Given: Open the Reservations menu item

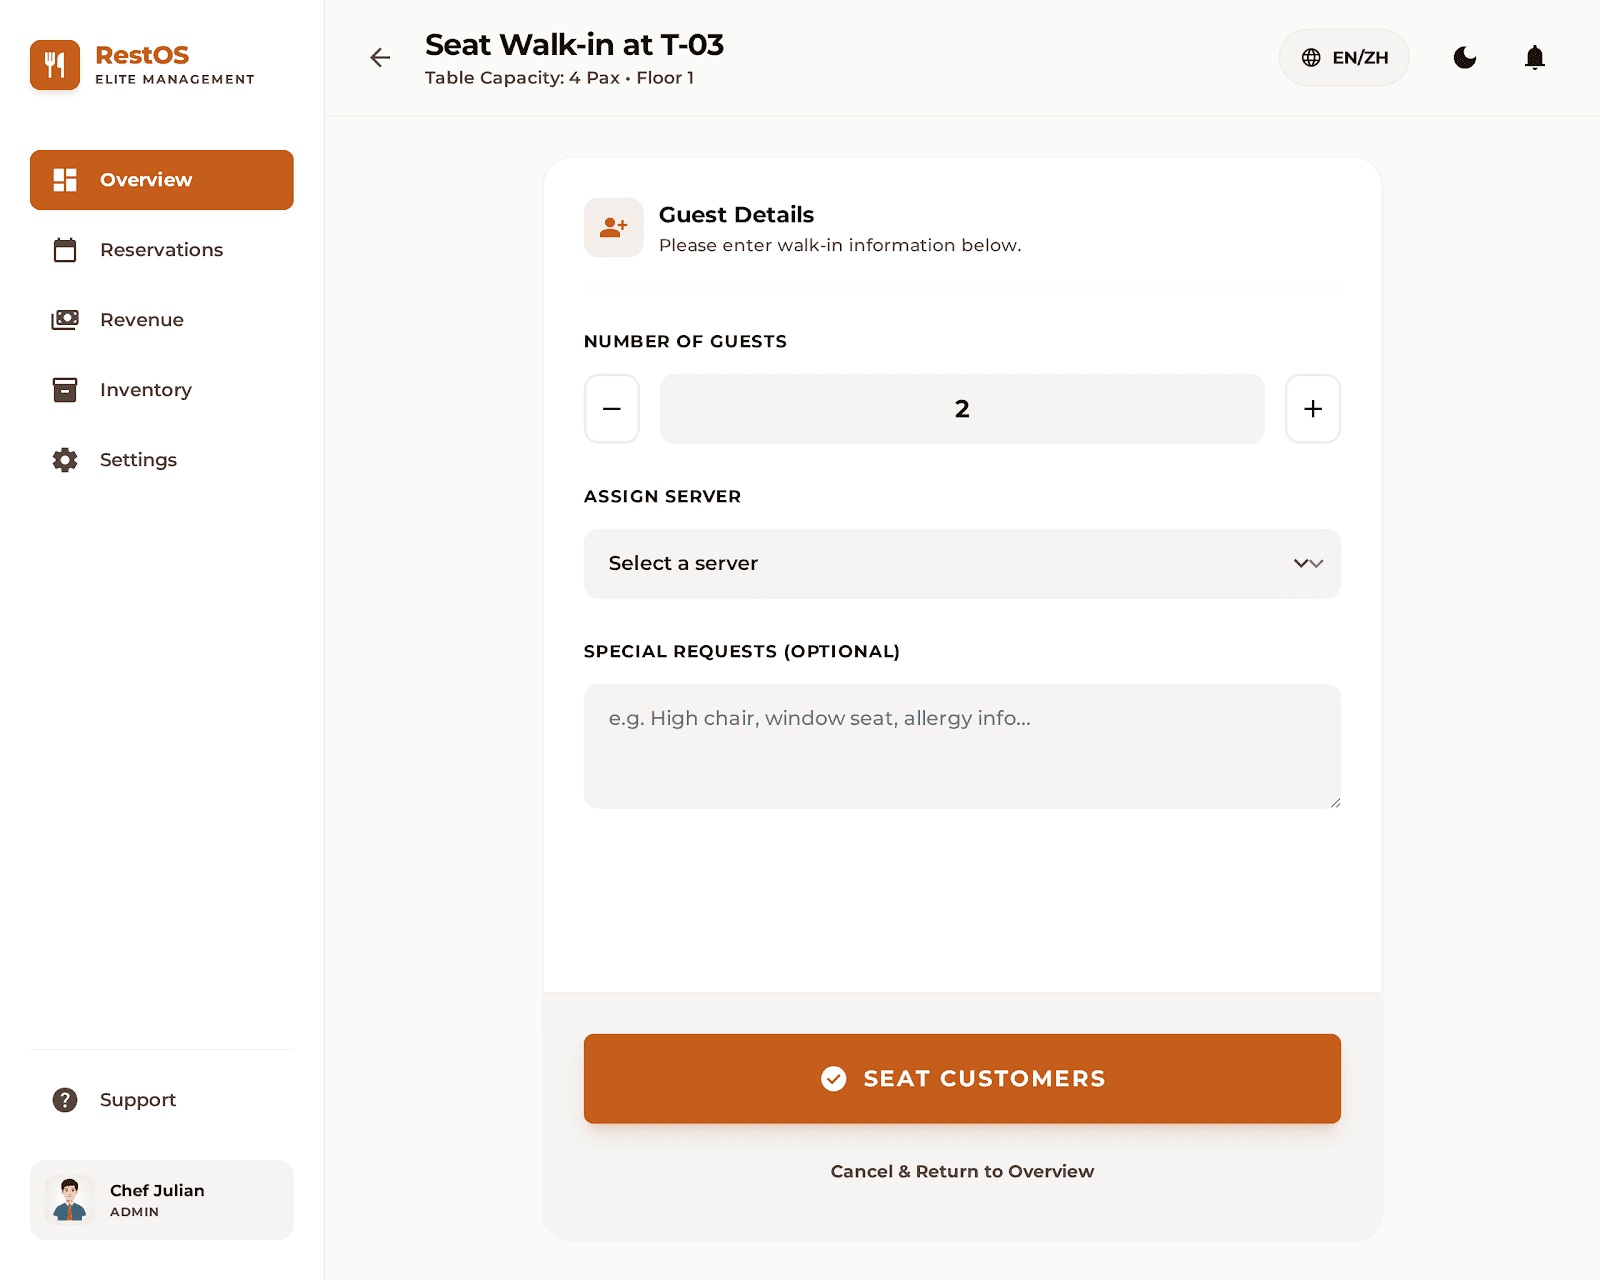Looking at the screenshot, I should coord(162,250).
